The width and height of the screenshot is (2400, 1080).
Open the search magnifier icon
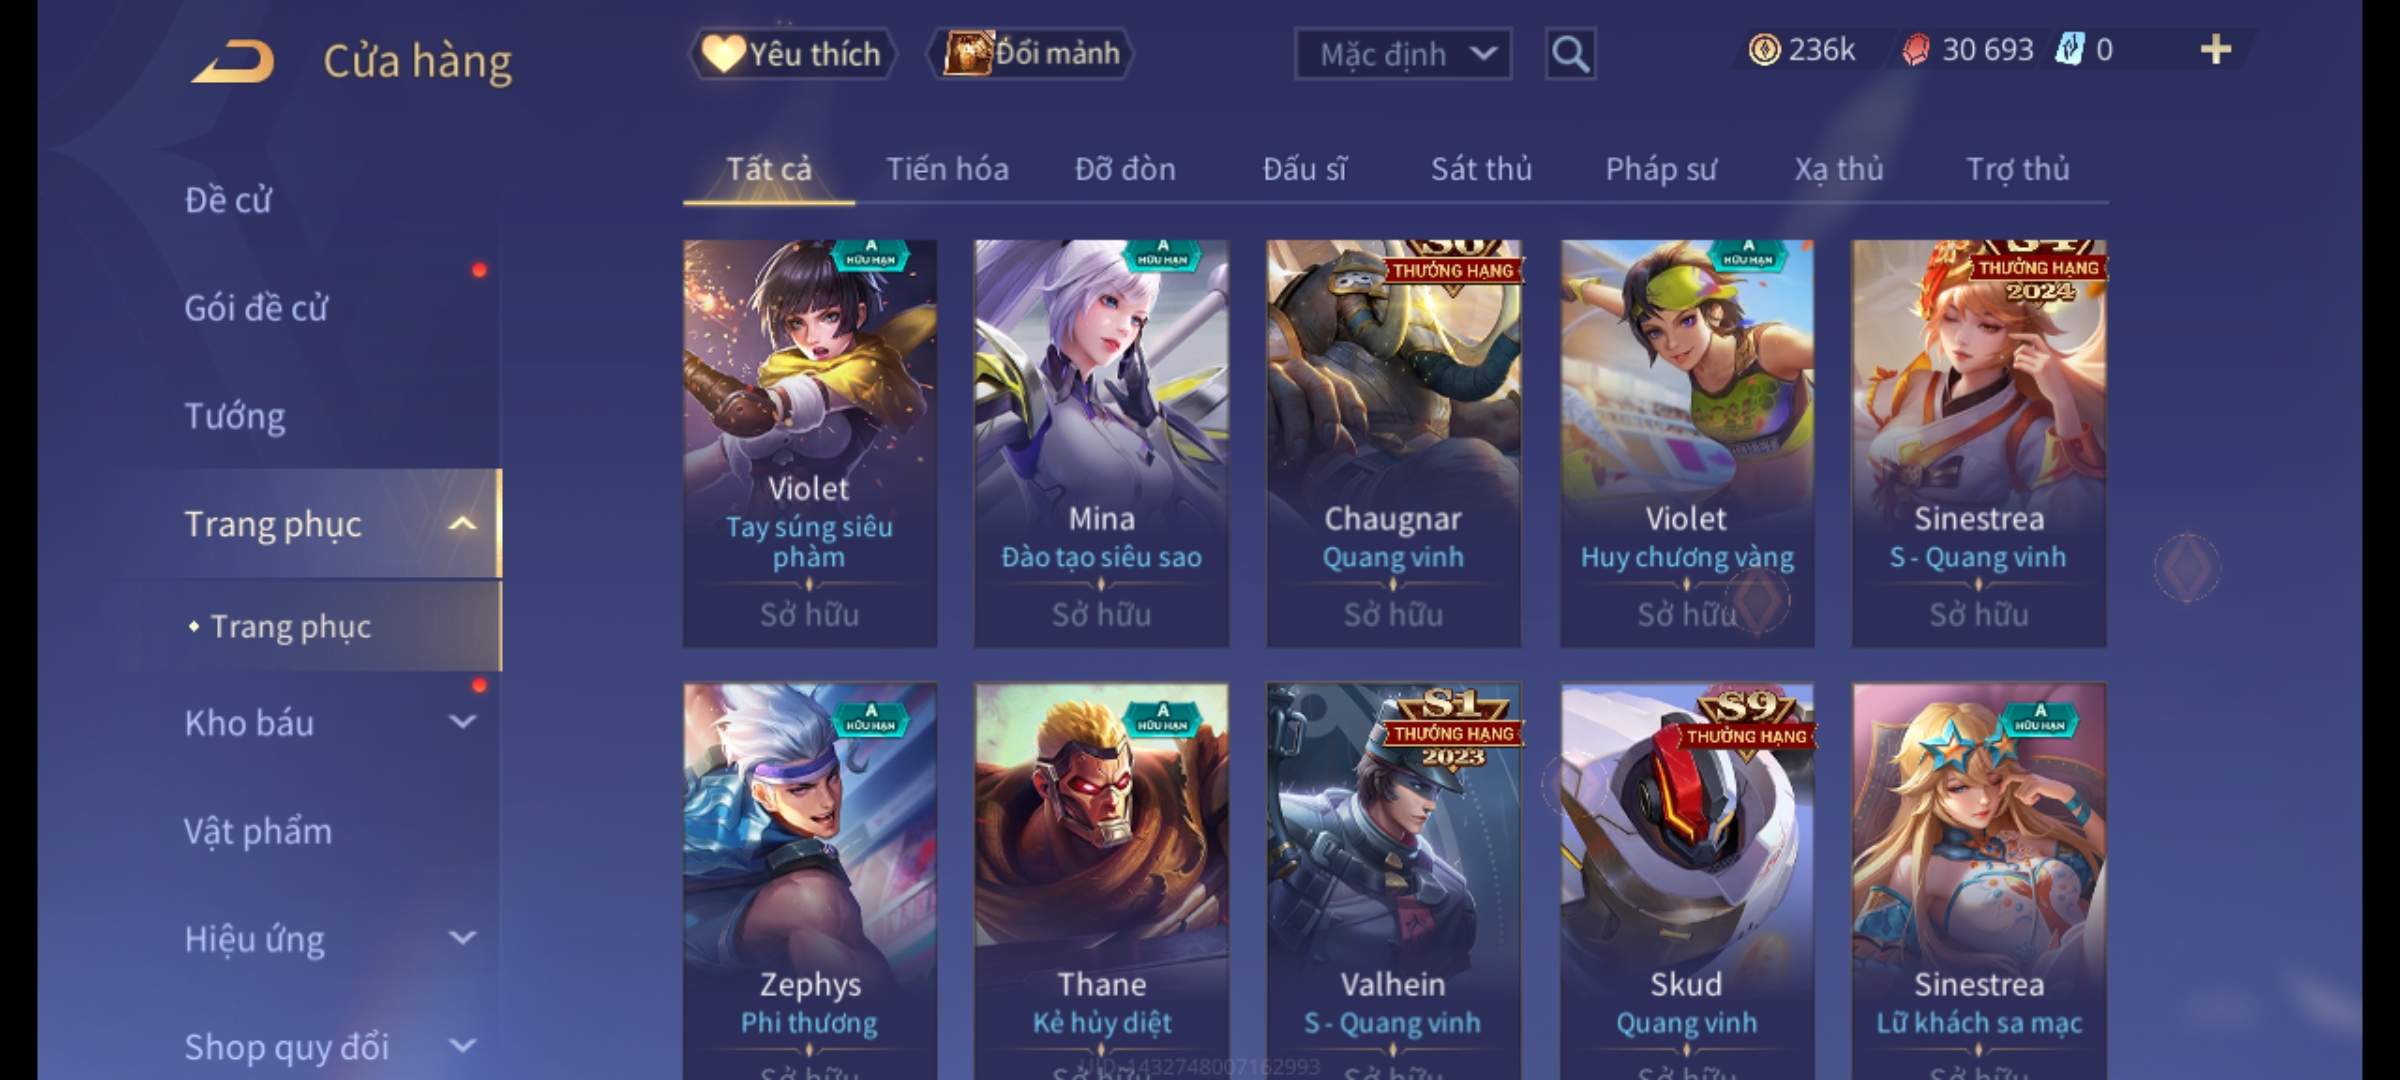coord(1570,54)
